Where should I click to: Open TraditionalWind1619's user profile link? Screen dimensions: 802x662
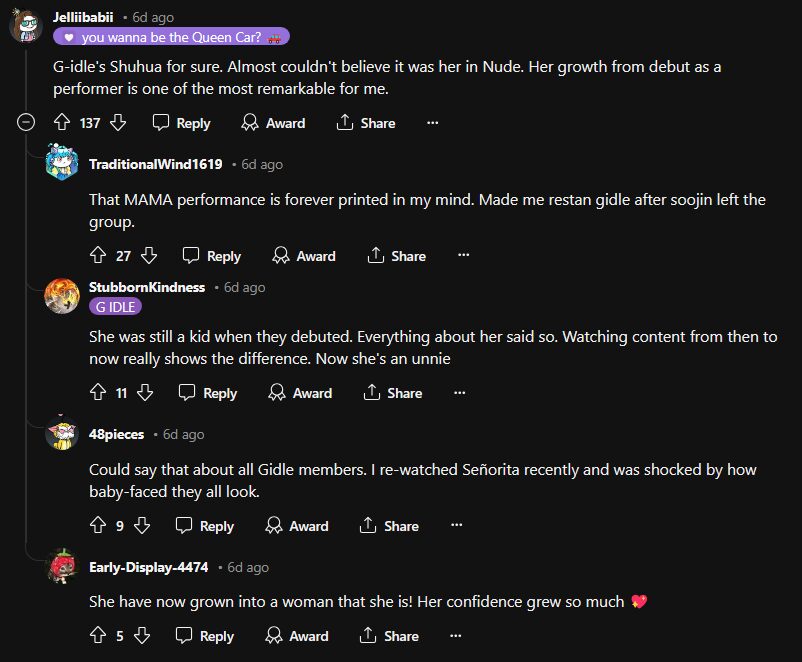155,164
